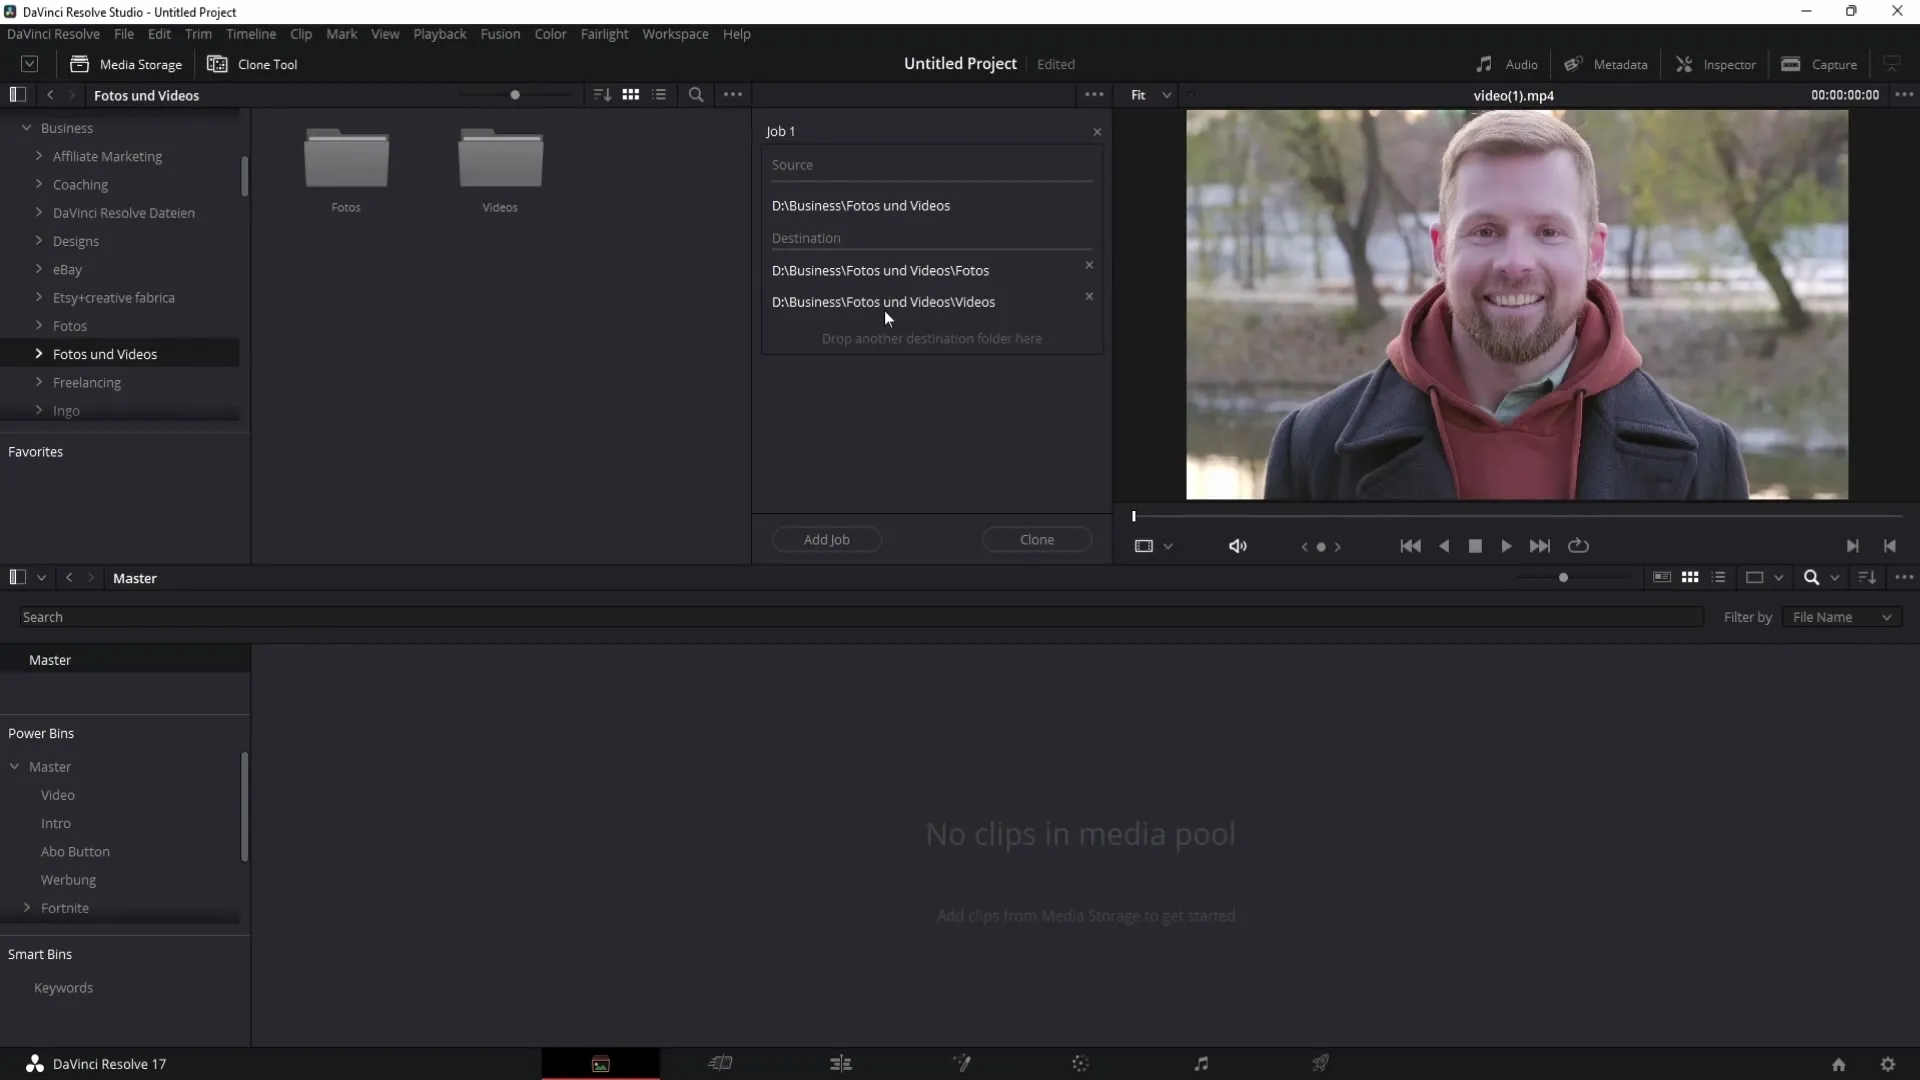Open the media pool search options dropdown
Image resolution: width=1920 pixels, height=1080 pixels.
click(x=1835, y=578)
